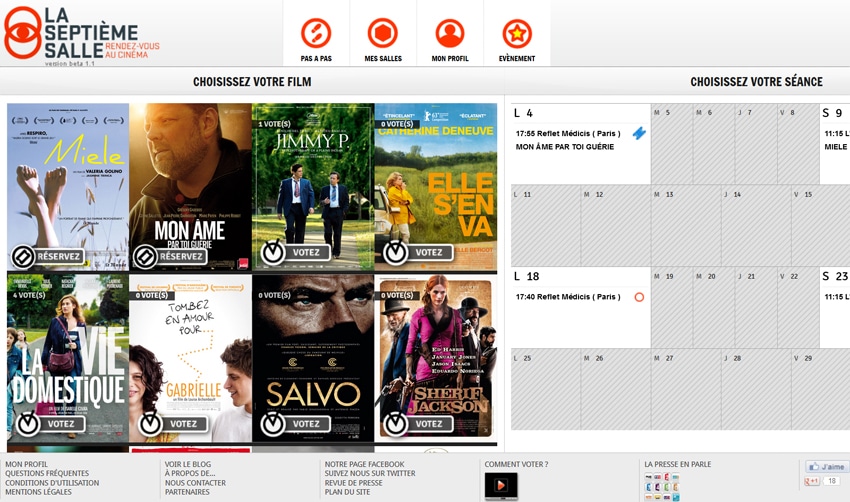850x502 pixels.
Task: Open the Pas à Pas guide icon
Action: pyautogui.click(x=316, y=34)
